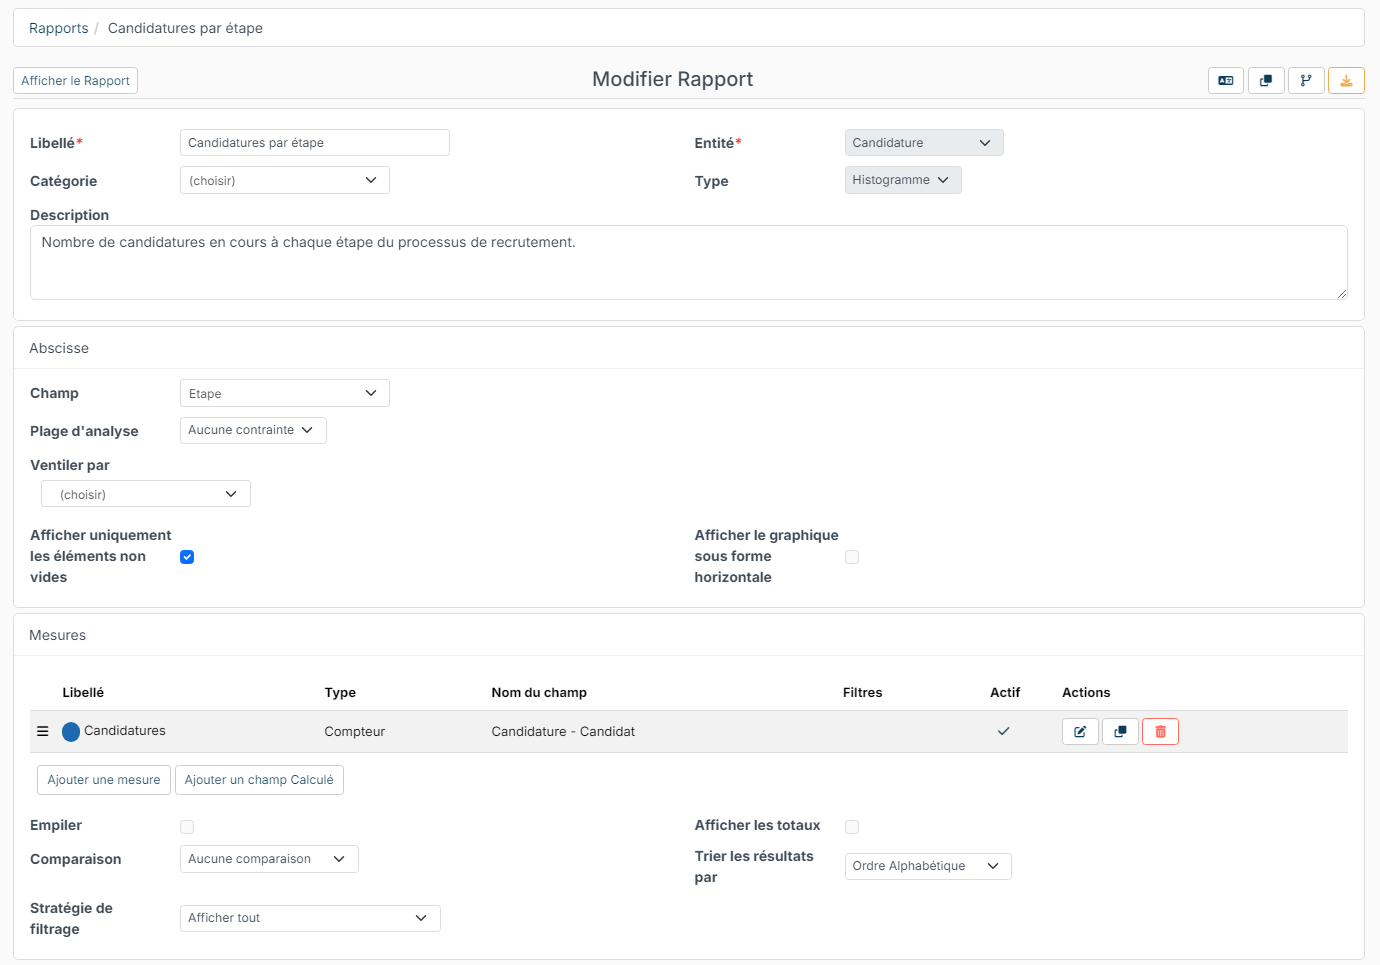
Task: Click the active checkmark in the Candidatures row
Action: 1003,731
